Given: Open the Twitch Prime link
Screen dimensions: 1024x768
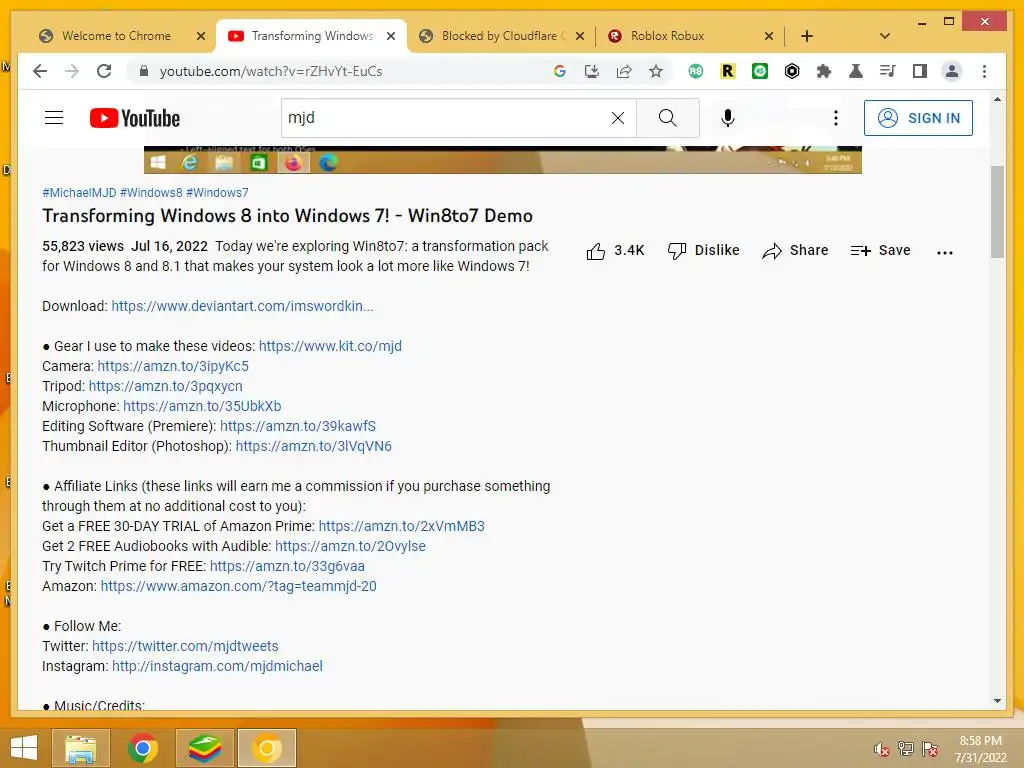Looking at the screenshot, I should click(x=287, y=566).
